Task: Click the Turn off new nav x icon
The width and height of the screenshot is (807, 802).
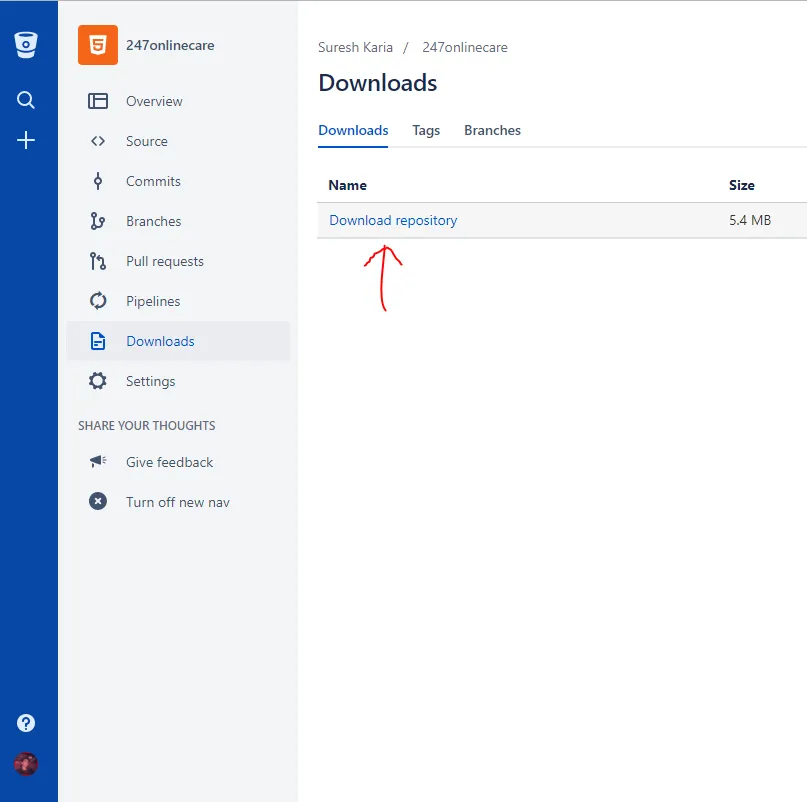Action: [x=98, y=501]
